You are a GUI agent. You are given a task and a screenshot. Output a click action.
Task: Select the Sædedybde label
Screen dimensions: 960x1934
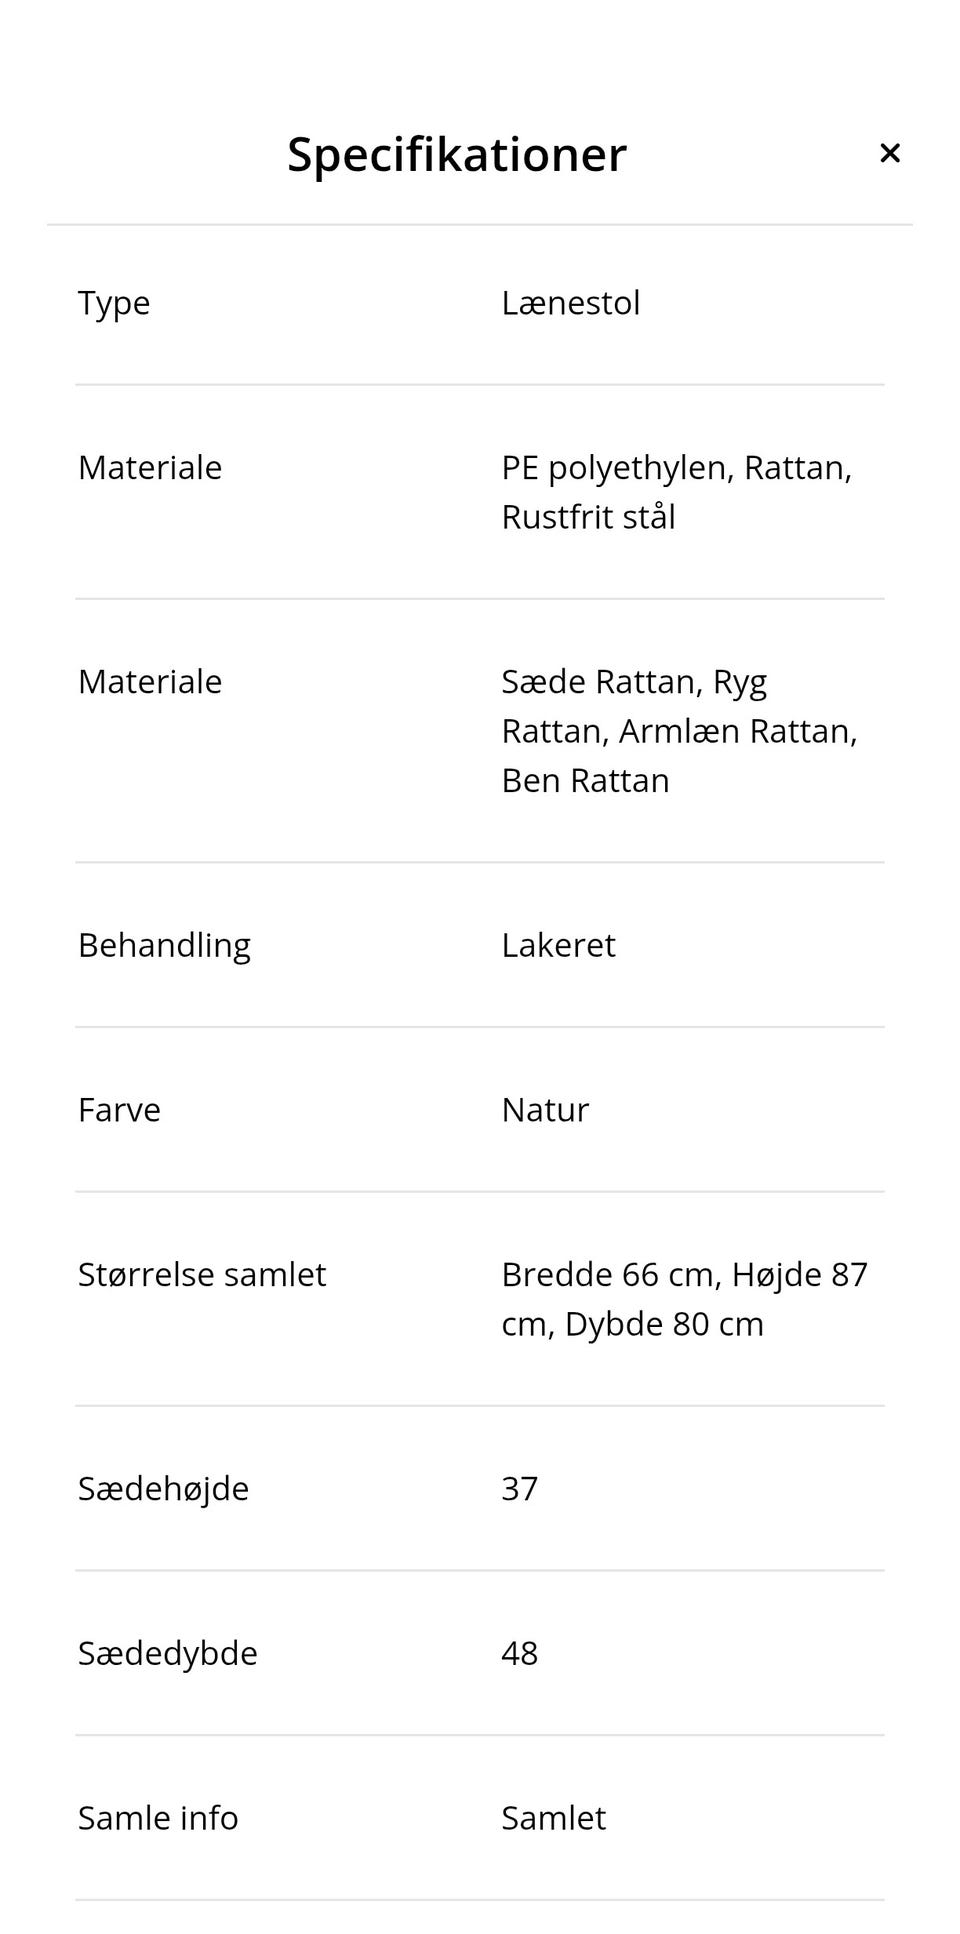[167, 1653]
